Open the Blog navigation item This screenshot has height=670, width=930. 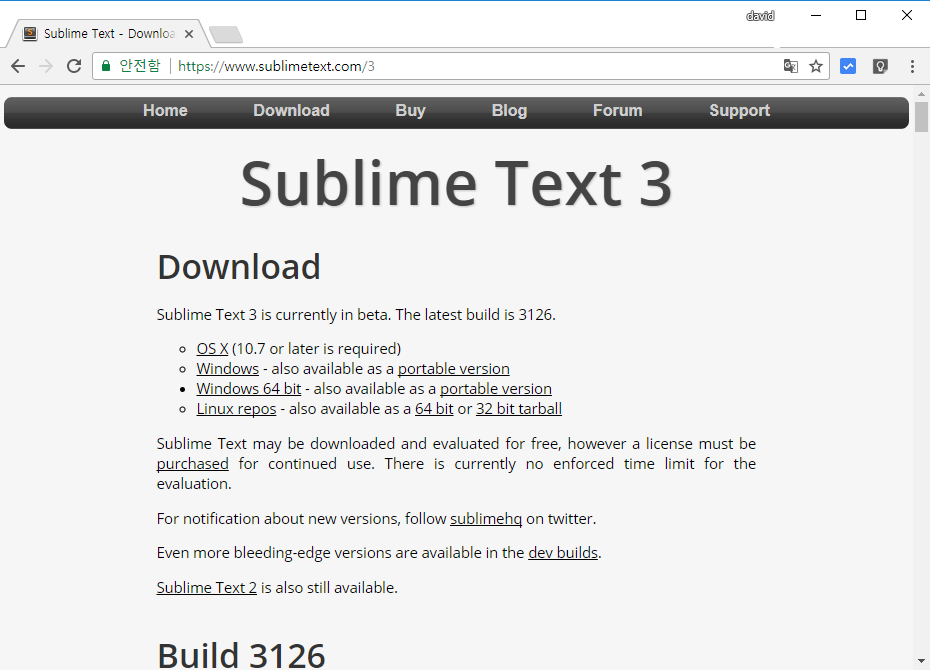coord(509,111)
